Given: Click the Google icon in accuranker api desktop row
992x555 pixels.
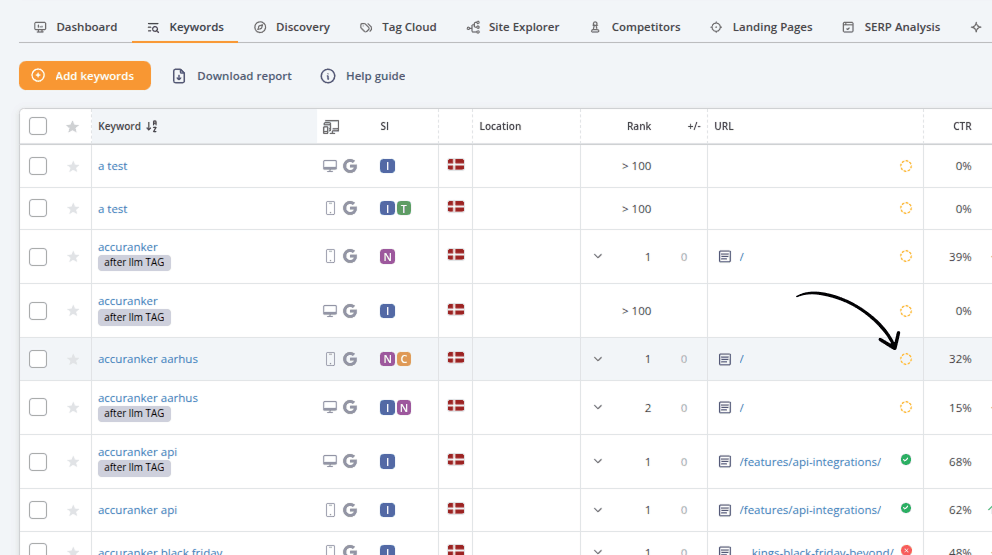Looking at the screenshot, I should (350, 461).
